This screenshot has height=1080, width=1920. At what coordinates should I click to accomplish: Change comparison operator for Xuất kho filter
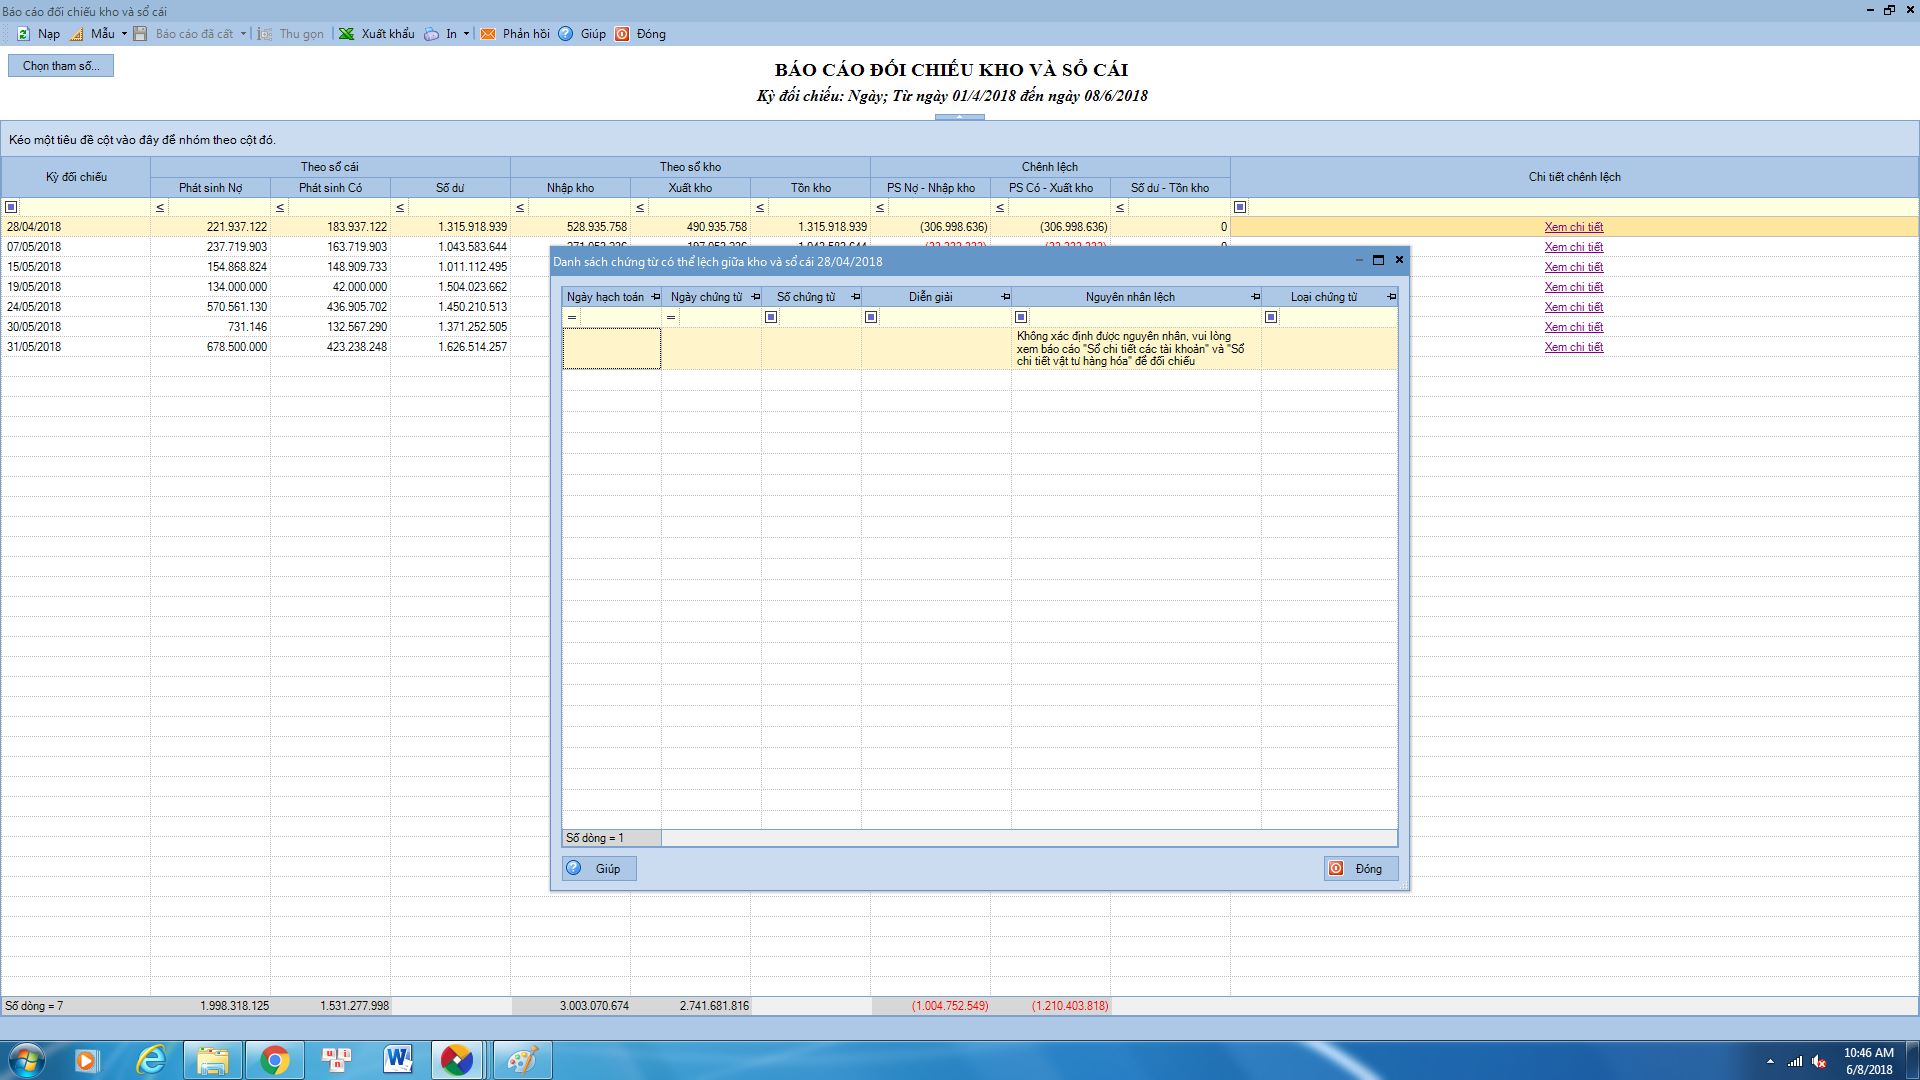tap(640, 207)
